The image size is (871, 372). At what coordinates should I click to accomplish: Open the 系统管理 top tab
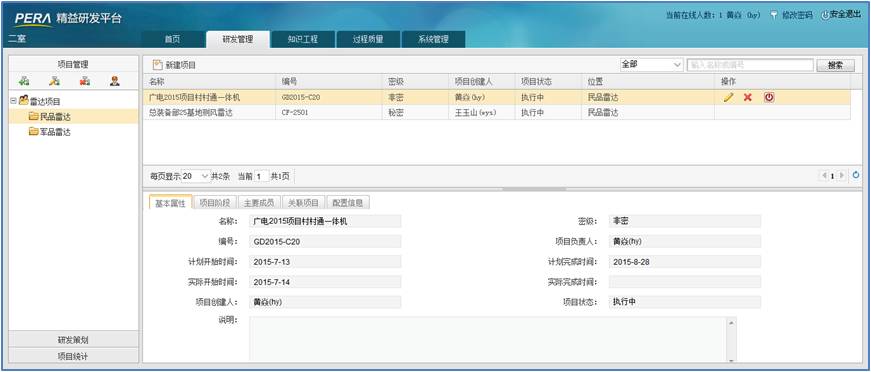click(x=433, y=39)
